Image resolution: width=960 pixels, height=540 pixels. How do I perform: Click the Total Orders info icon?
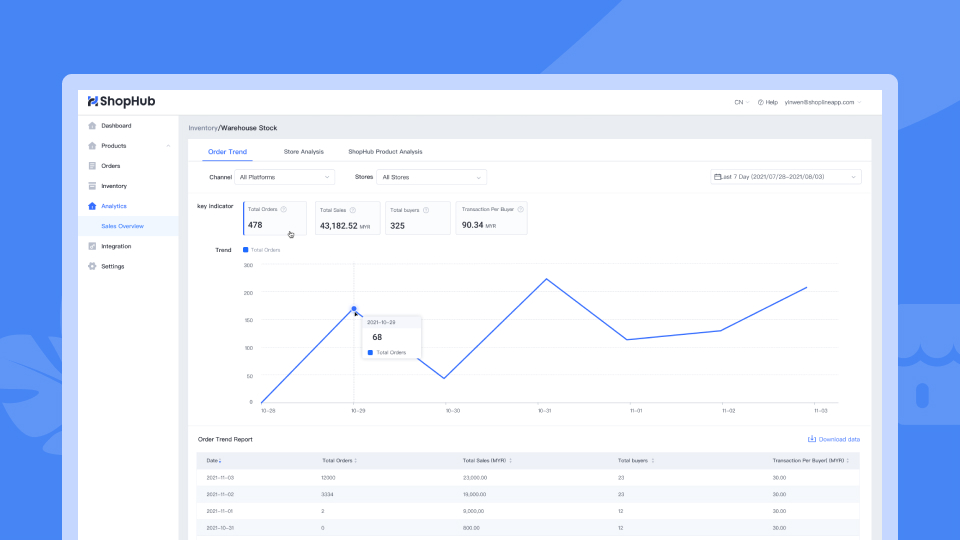pyautogui.click(x=284, y=210)
